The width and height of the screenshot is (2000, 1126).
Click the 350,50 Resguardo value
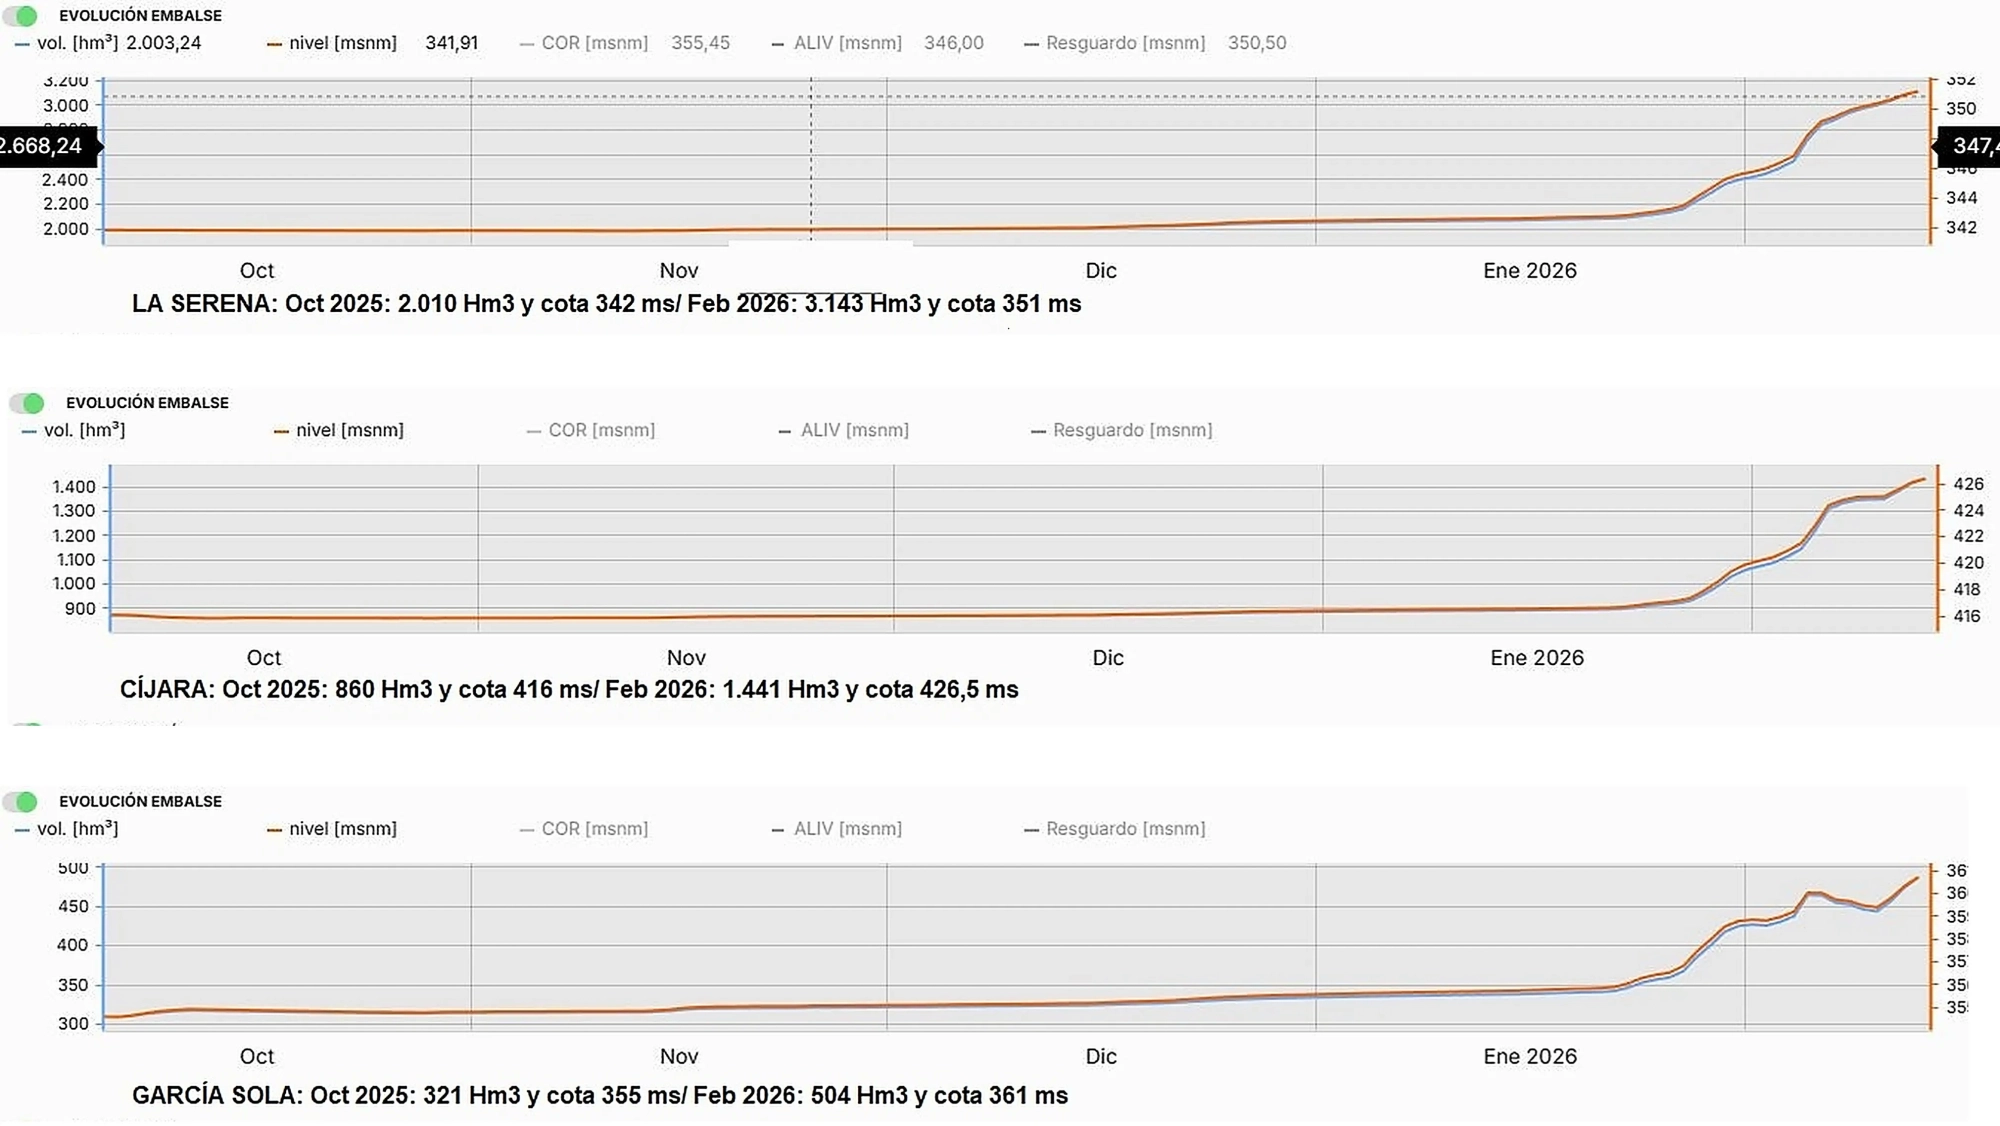tap(1257, 43)
